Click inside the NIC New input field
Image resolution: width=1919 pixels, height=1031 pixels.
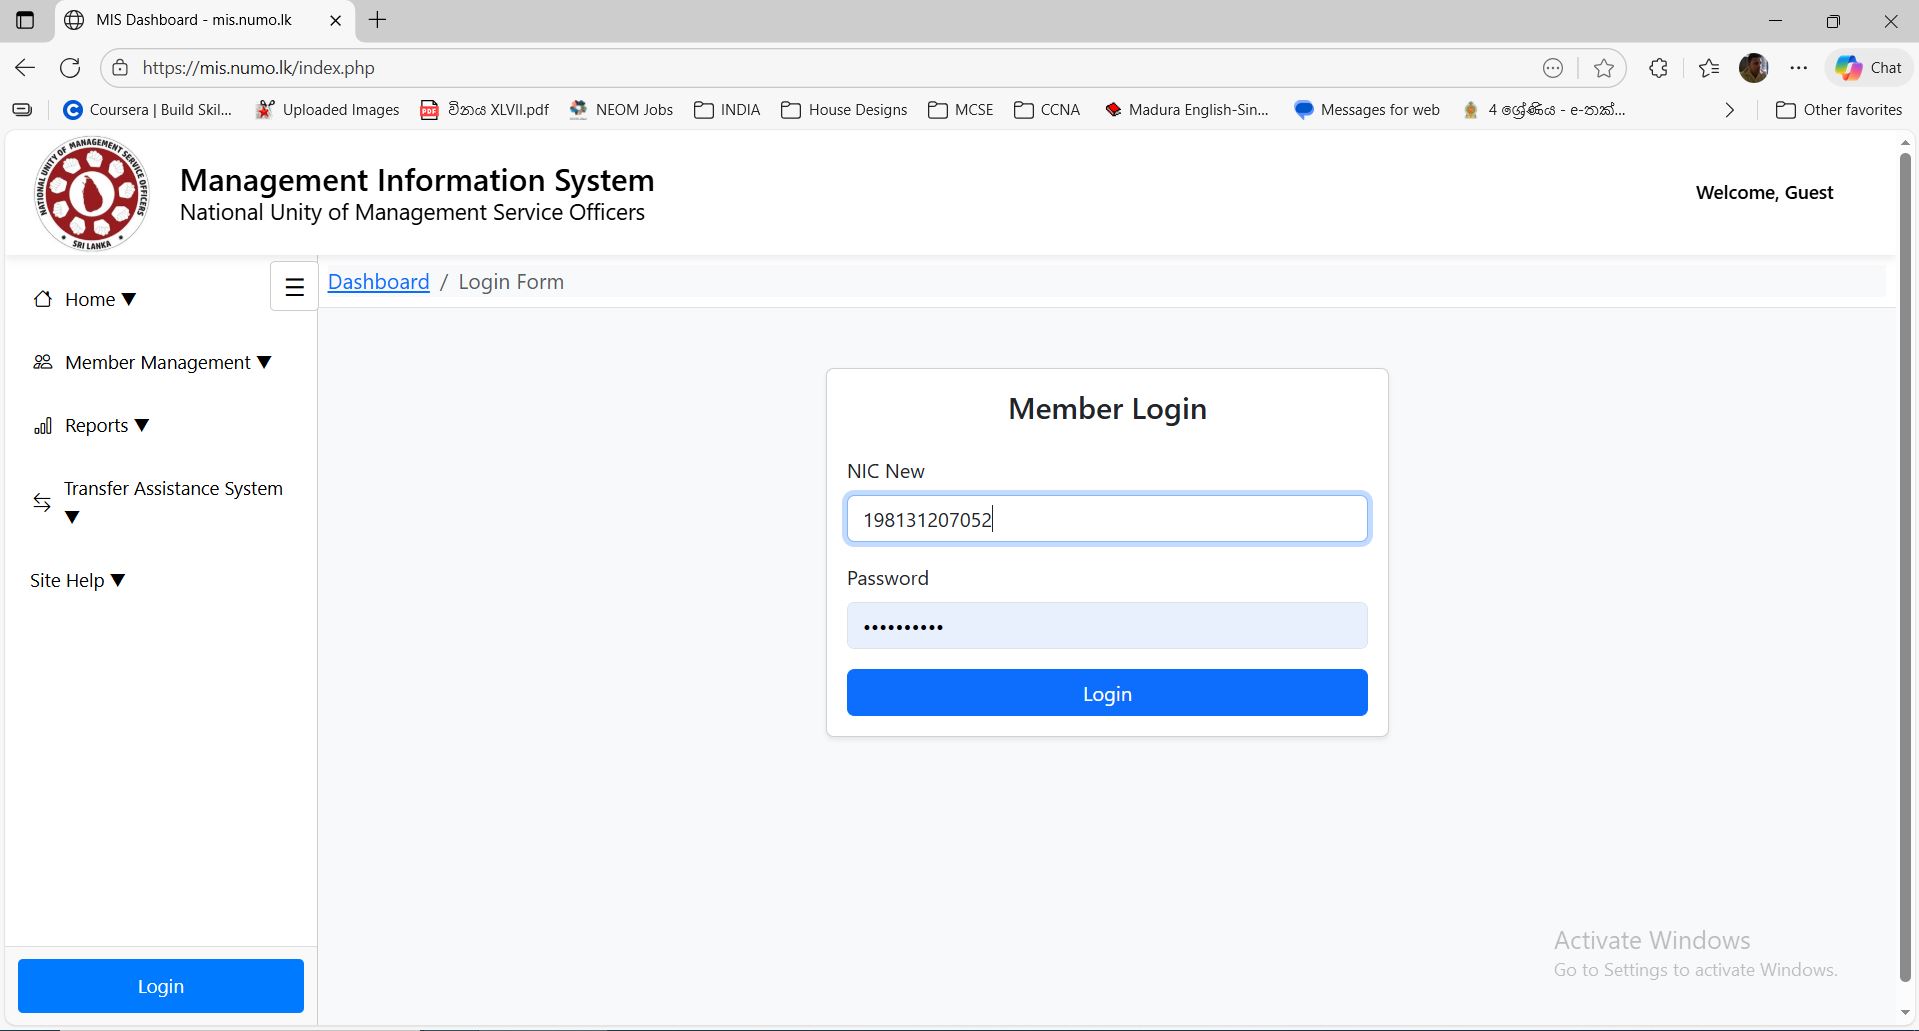(1106, 519)
